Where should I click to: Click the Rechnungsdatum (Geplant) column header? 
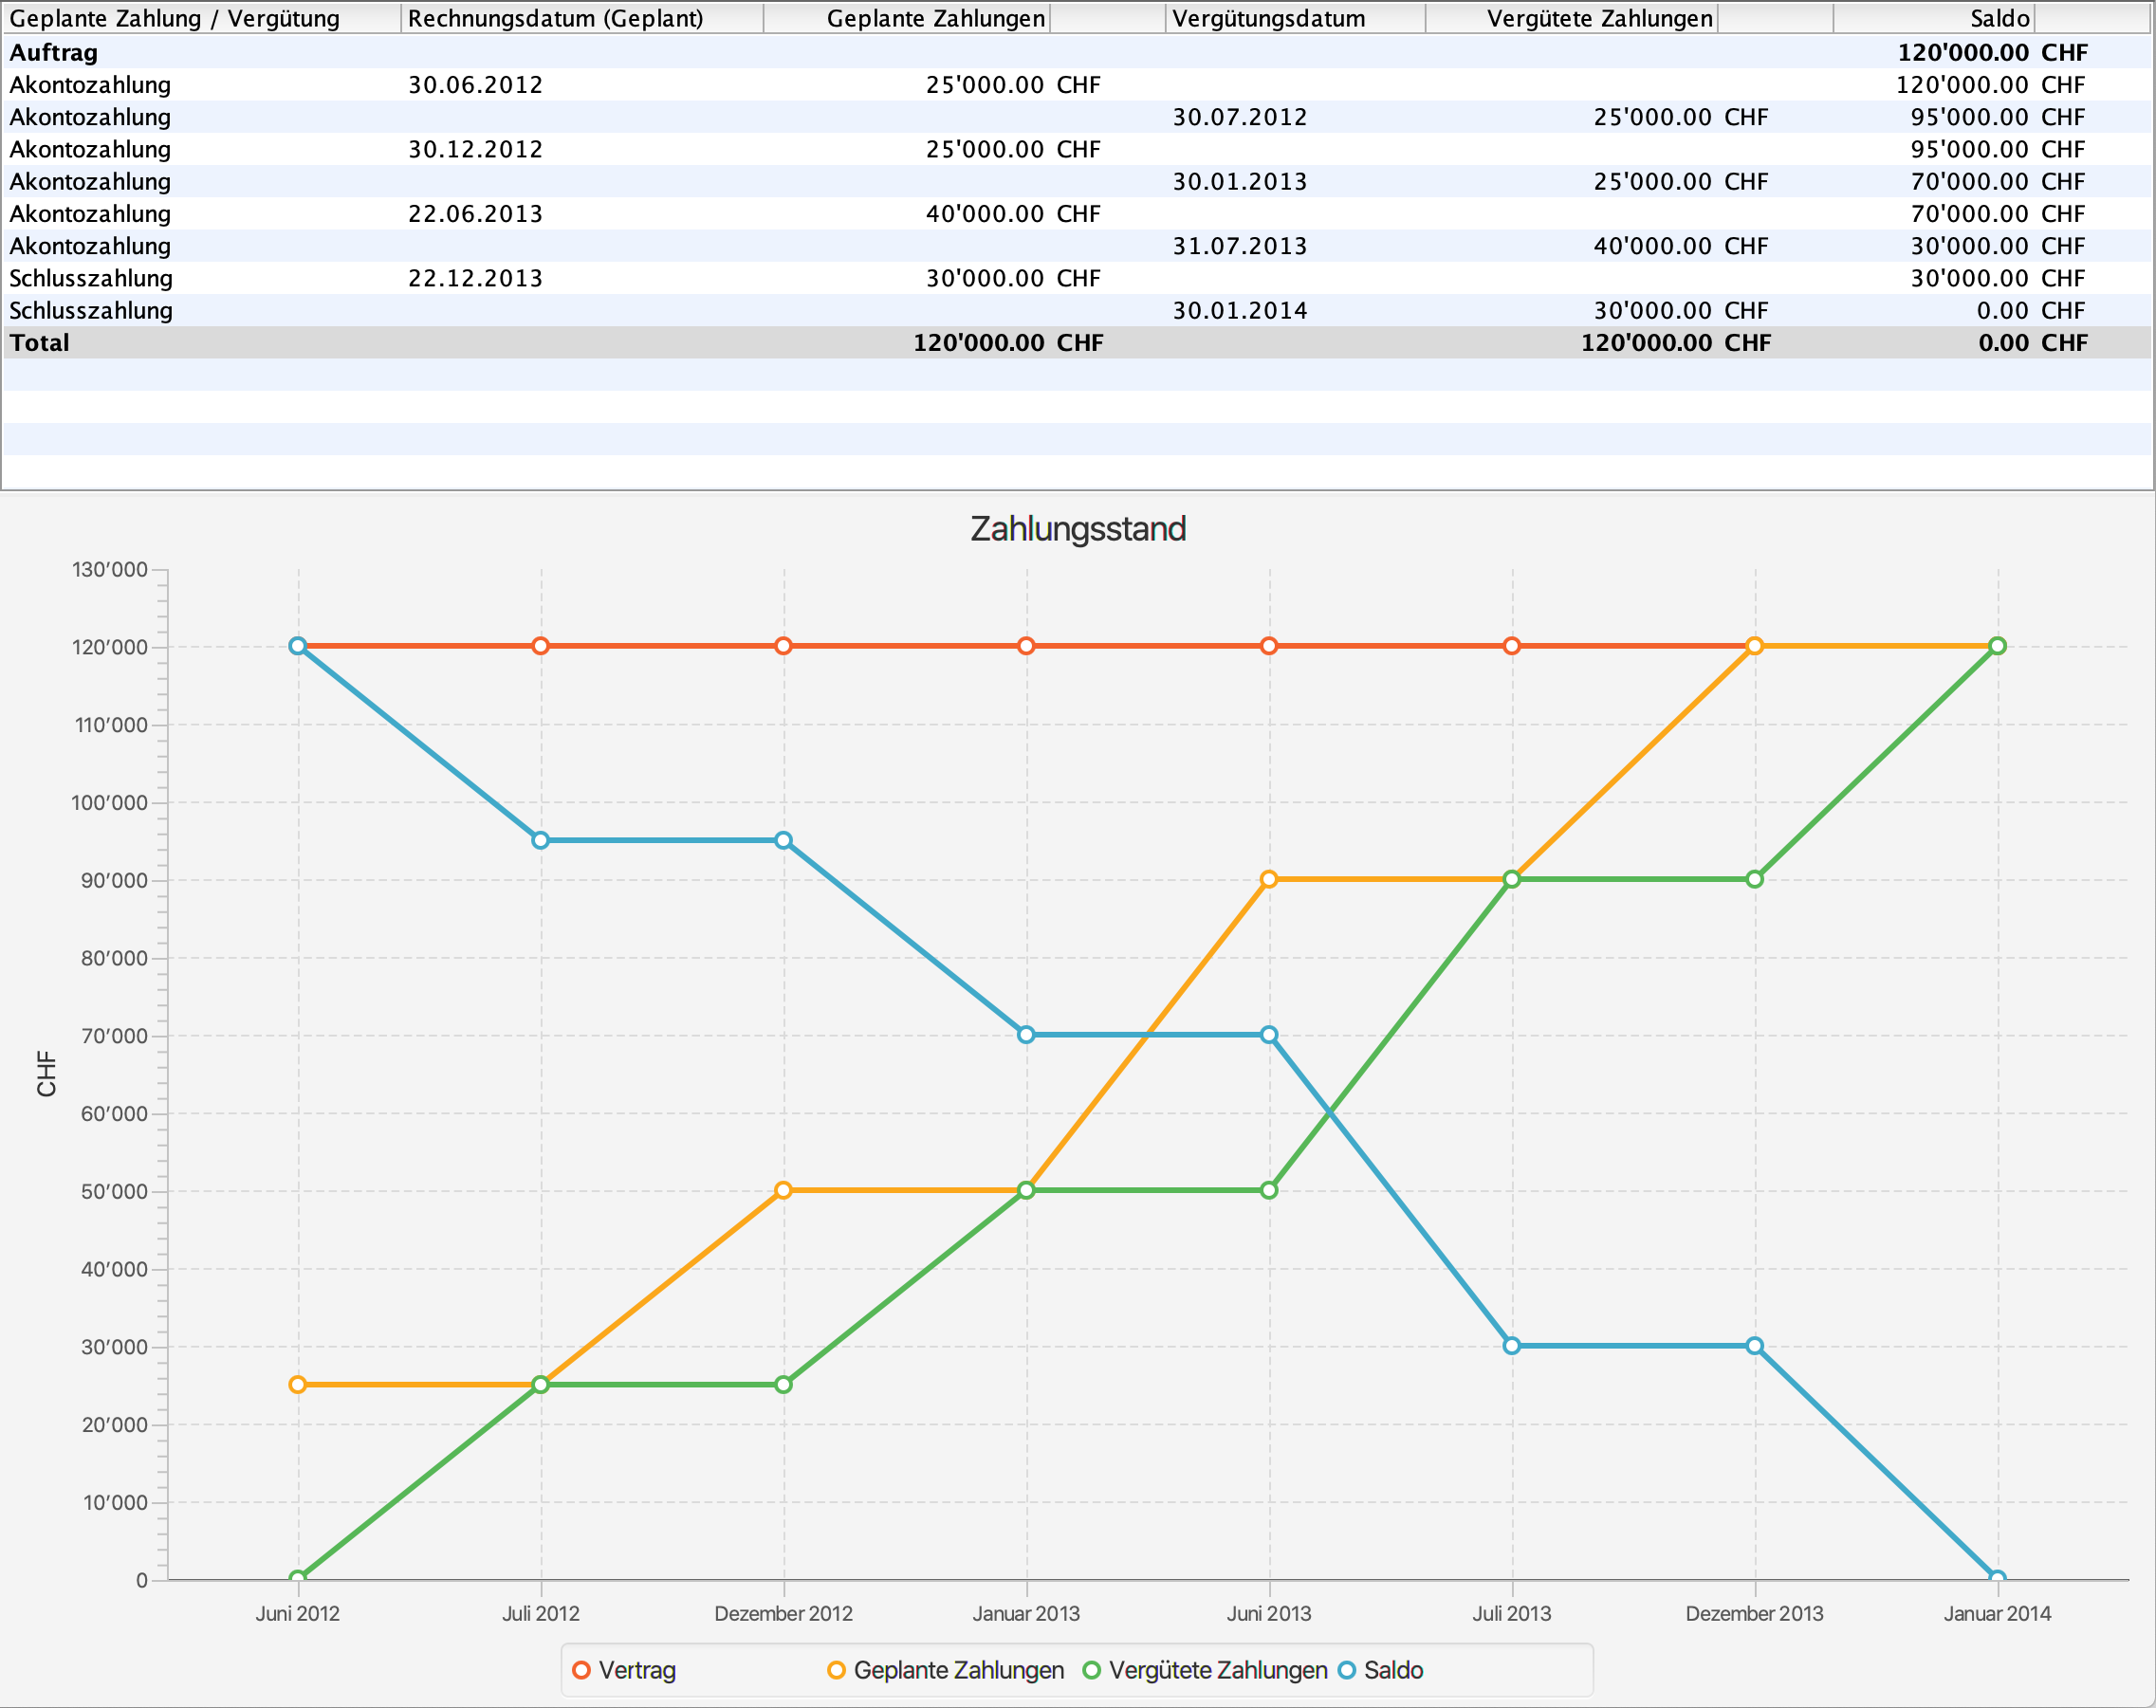pos(582,18)
